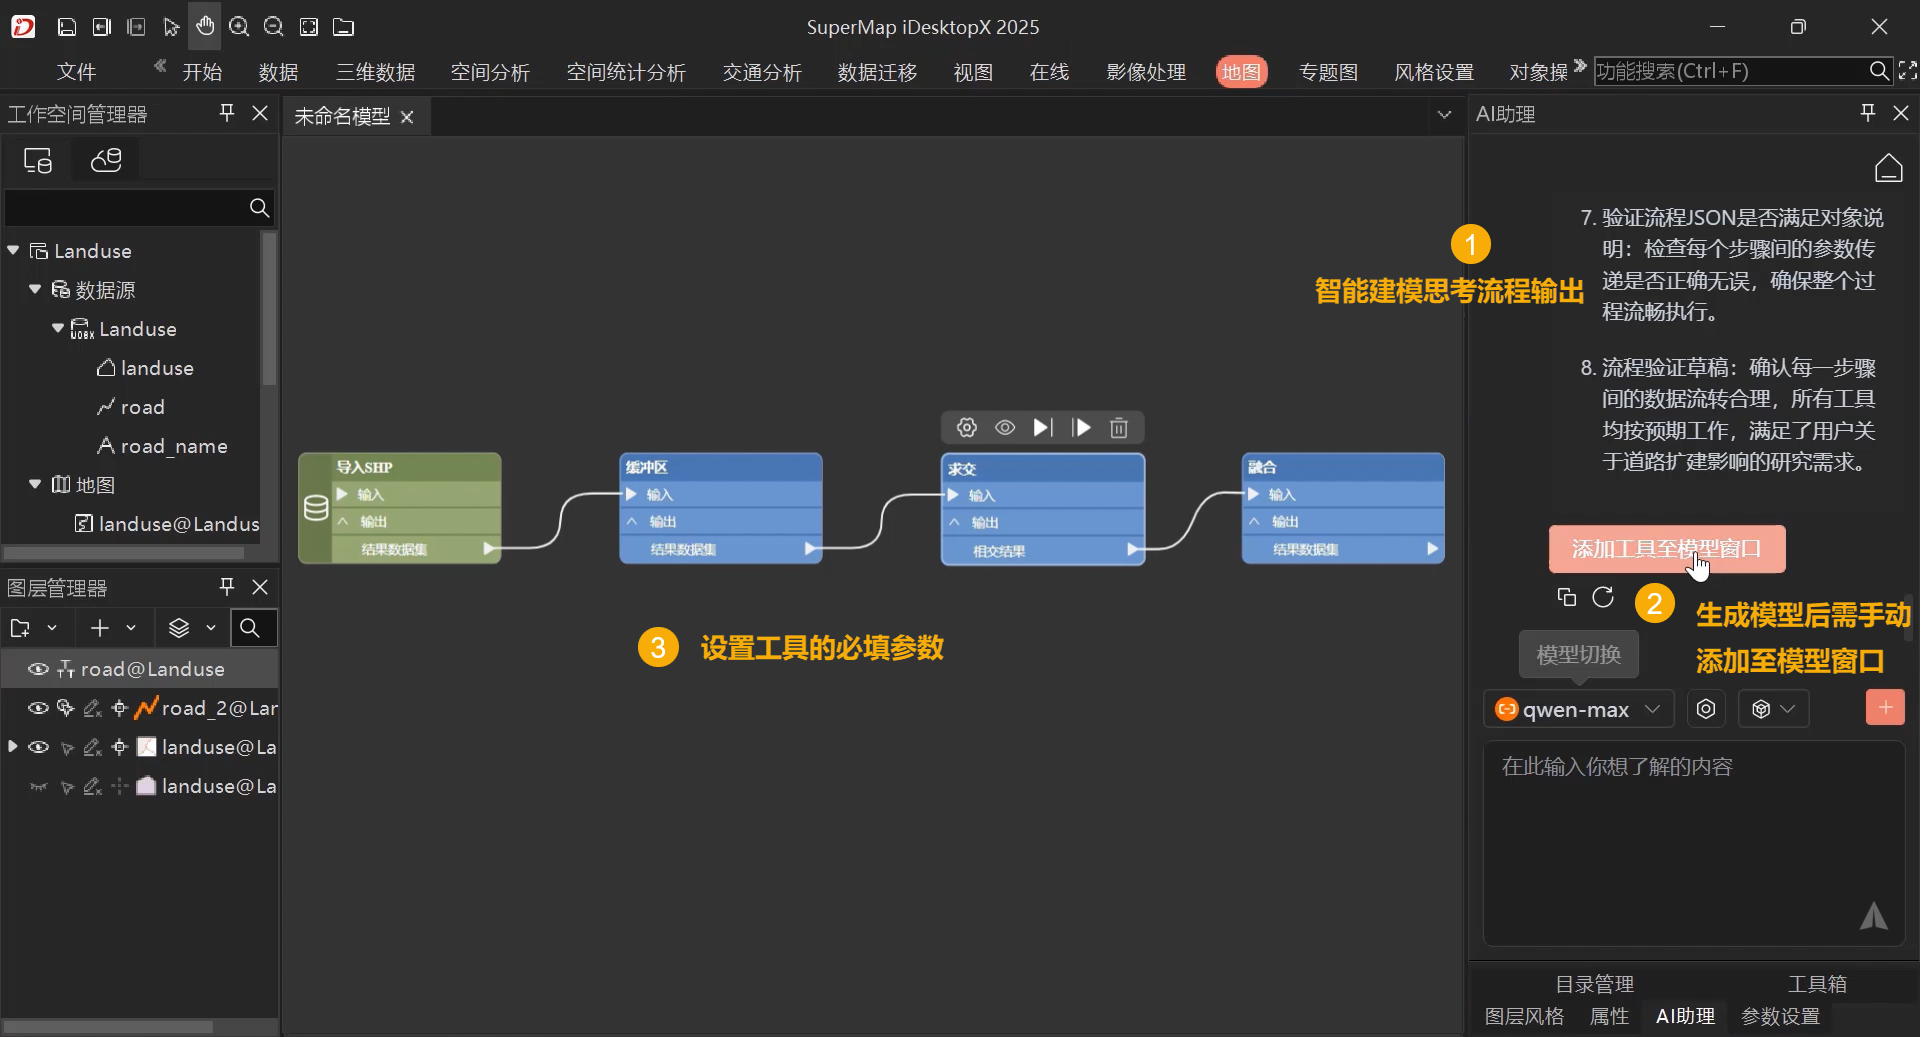Open the new layer group dropdown arrow

coord(52,628)
